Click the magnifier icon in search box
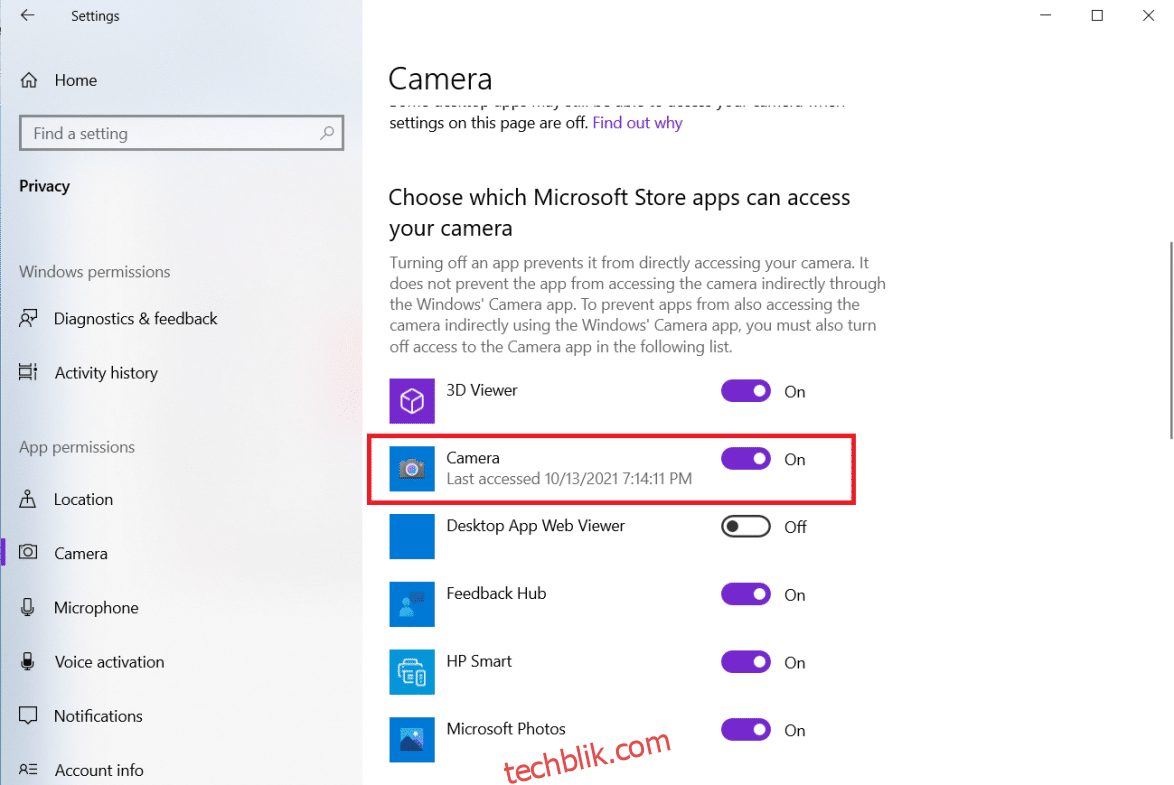This screenshot has width=1174, height=785. pos(326,133)
